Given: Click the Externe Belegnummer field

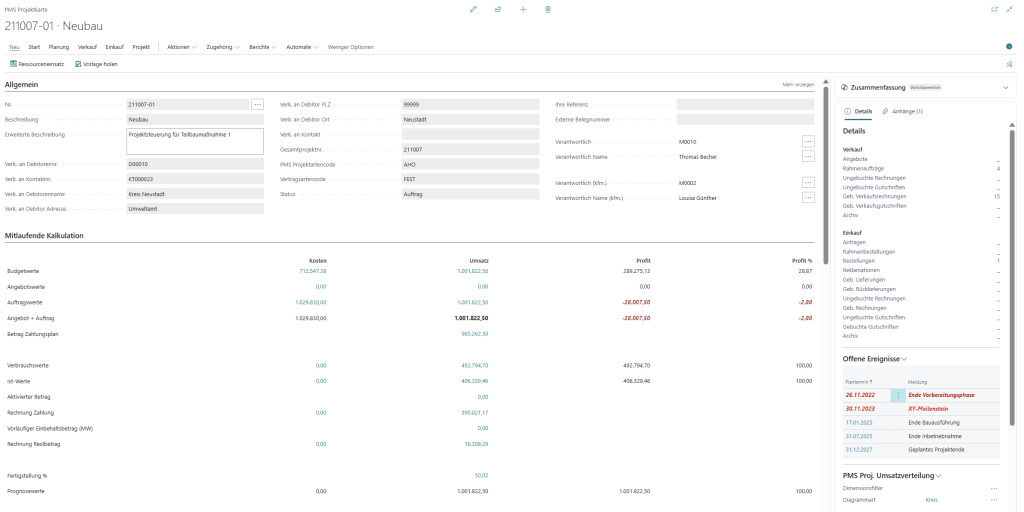Looking at the screenshot, I should pos(745,120).
